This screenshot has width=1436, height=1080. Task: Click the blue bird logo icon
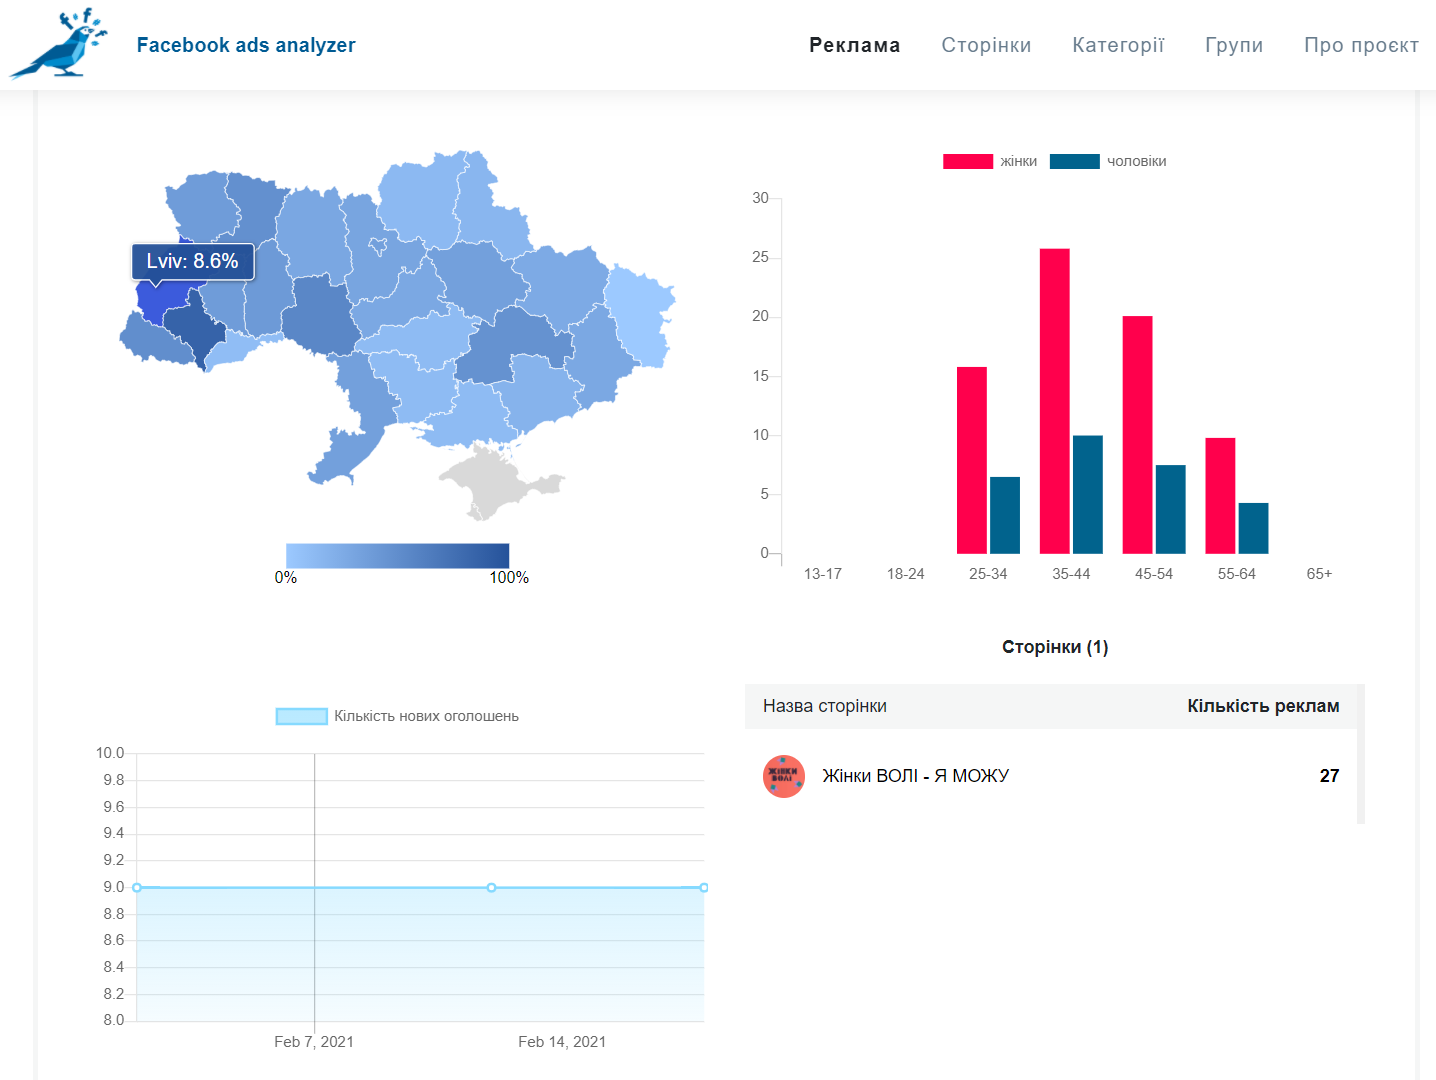click(x=58, y=43)
